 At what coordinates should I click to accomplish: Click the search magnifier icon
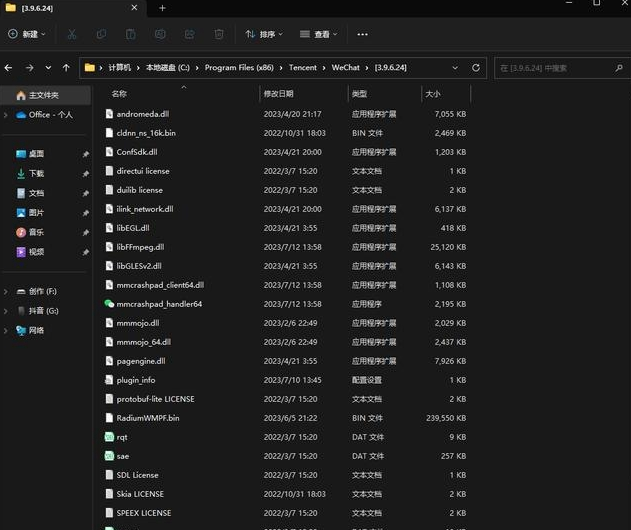619,68
